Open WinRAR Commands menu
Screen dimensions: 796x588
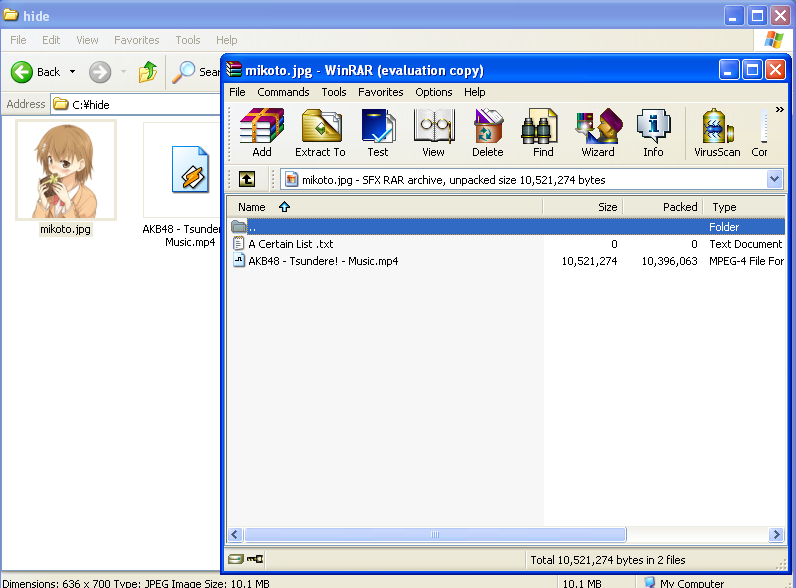click(283, 92)
